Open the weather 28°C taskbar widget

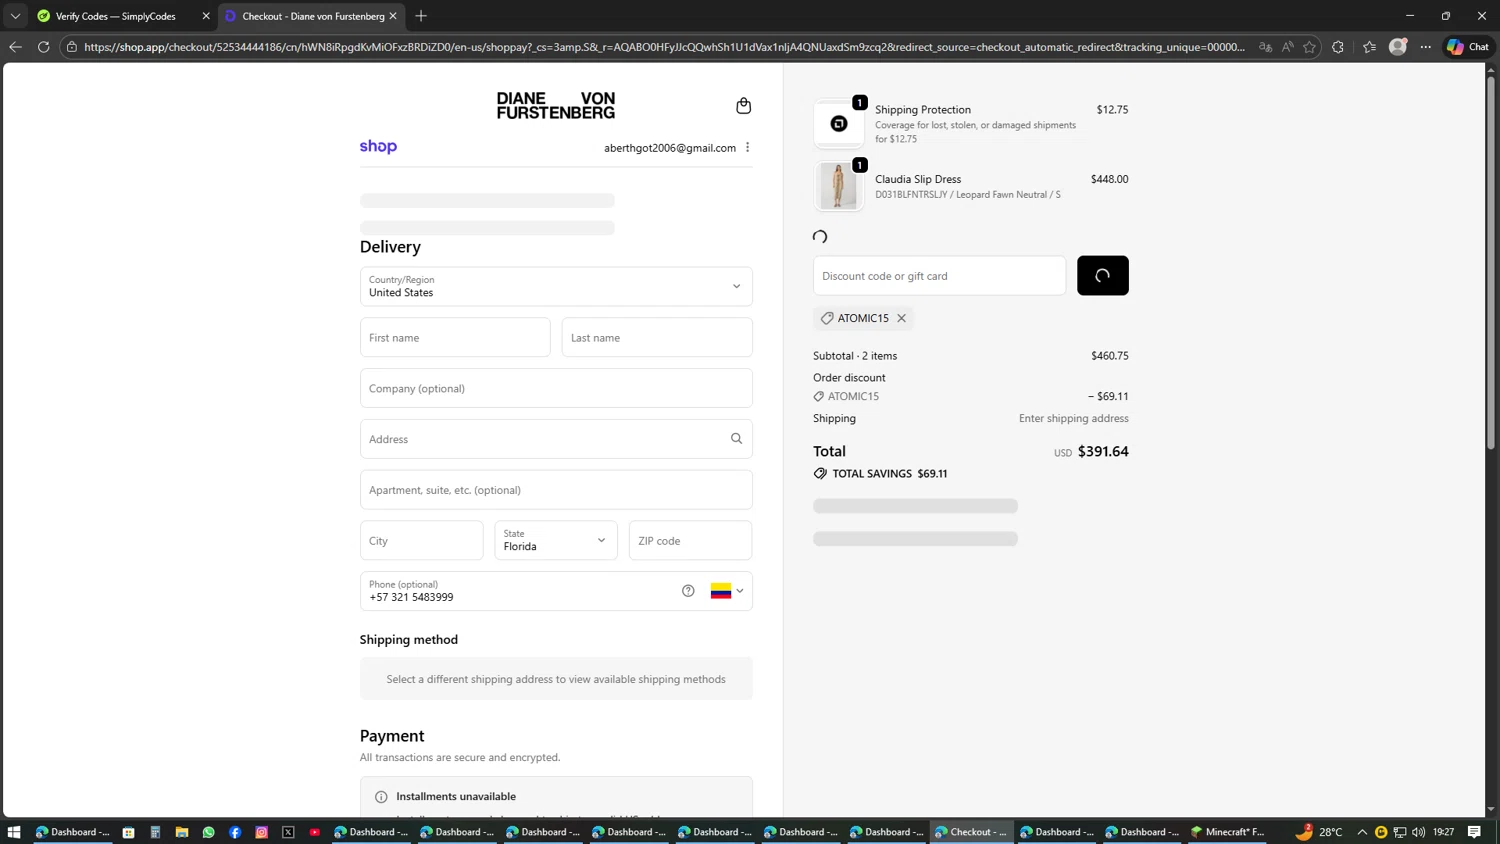[1319, 832]
